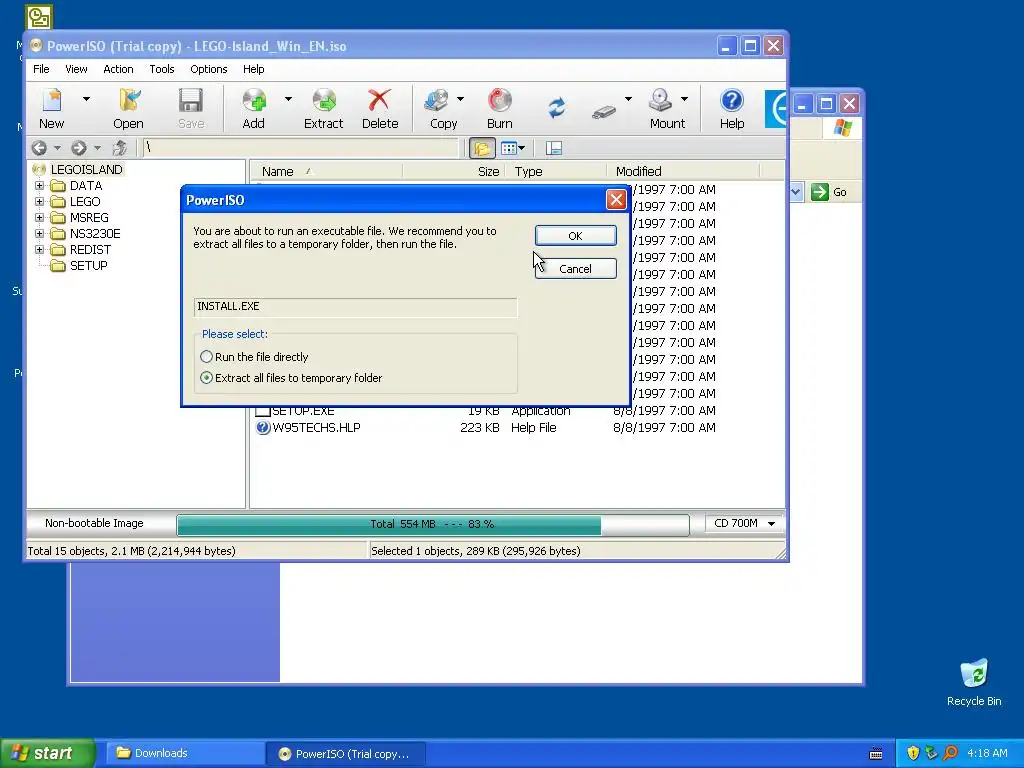This screenshot has width=1024, height=768.
Task: Click the Total 554 MB capacity bar
Action: click(432, 524)
